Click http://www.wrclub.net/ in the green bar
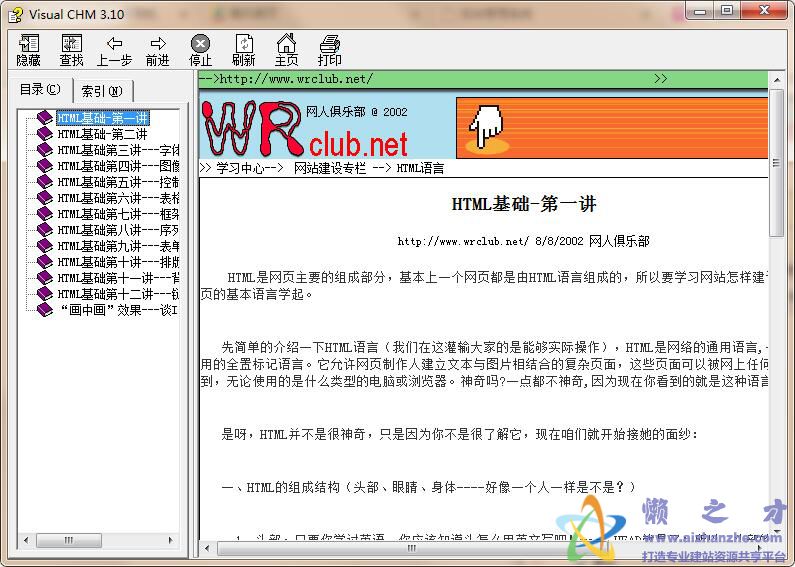 coord(296,79)
